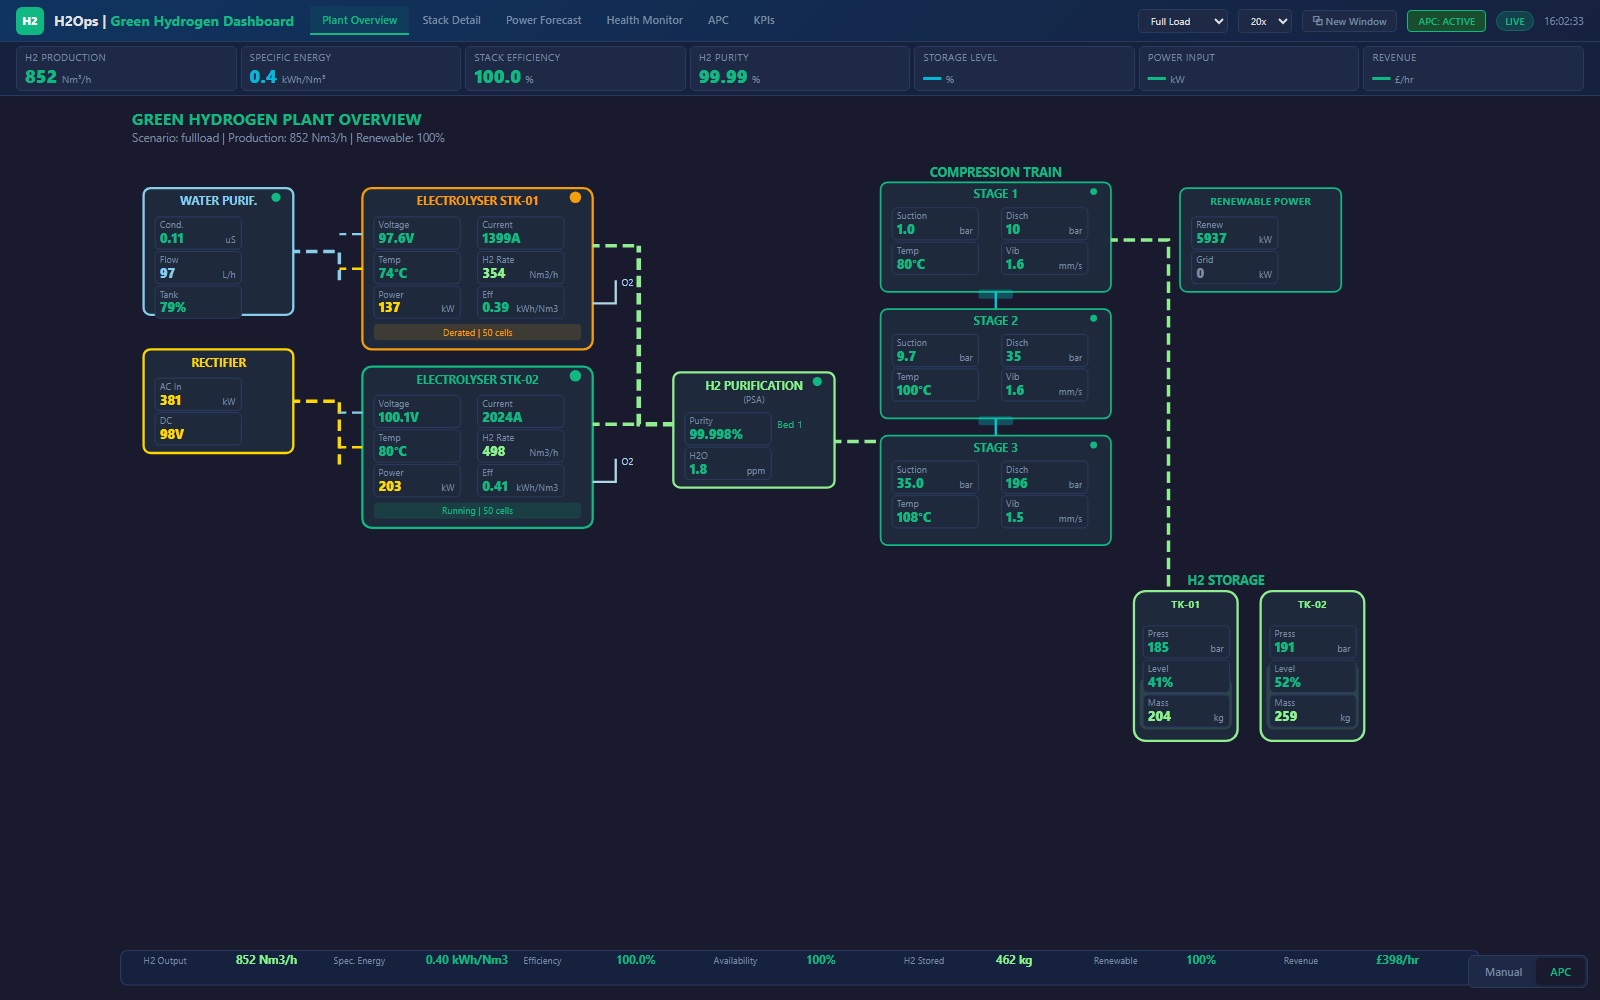The image size is (1600, 1000).
Task: Click the status dot on the Water Purif. block
Action: click(276, 198)
